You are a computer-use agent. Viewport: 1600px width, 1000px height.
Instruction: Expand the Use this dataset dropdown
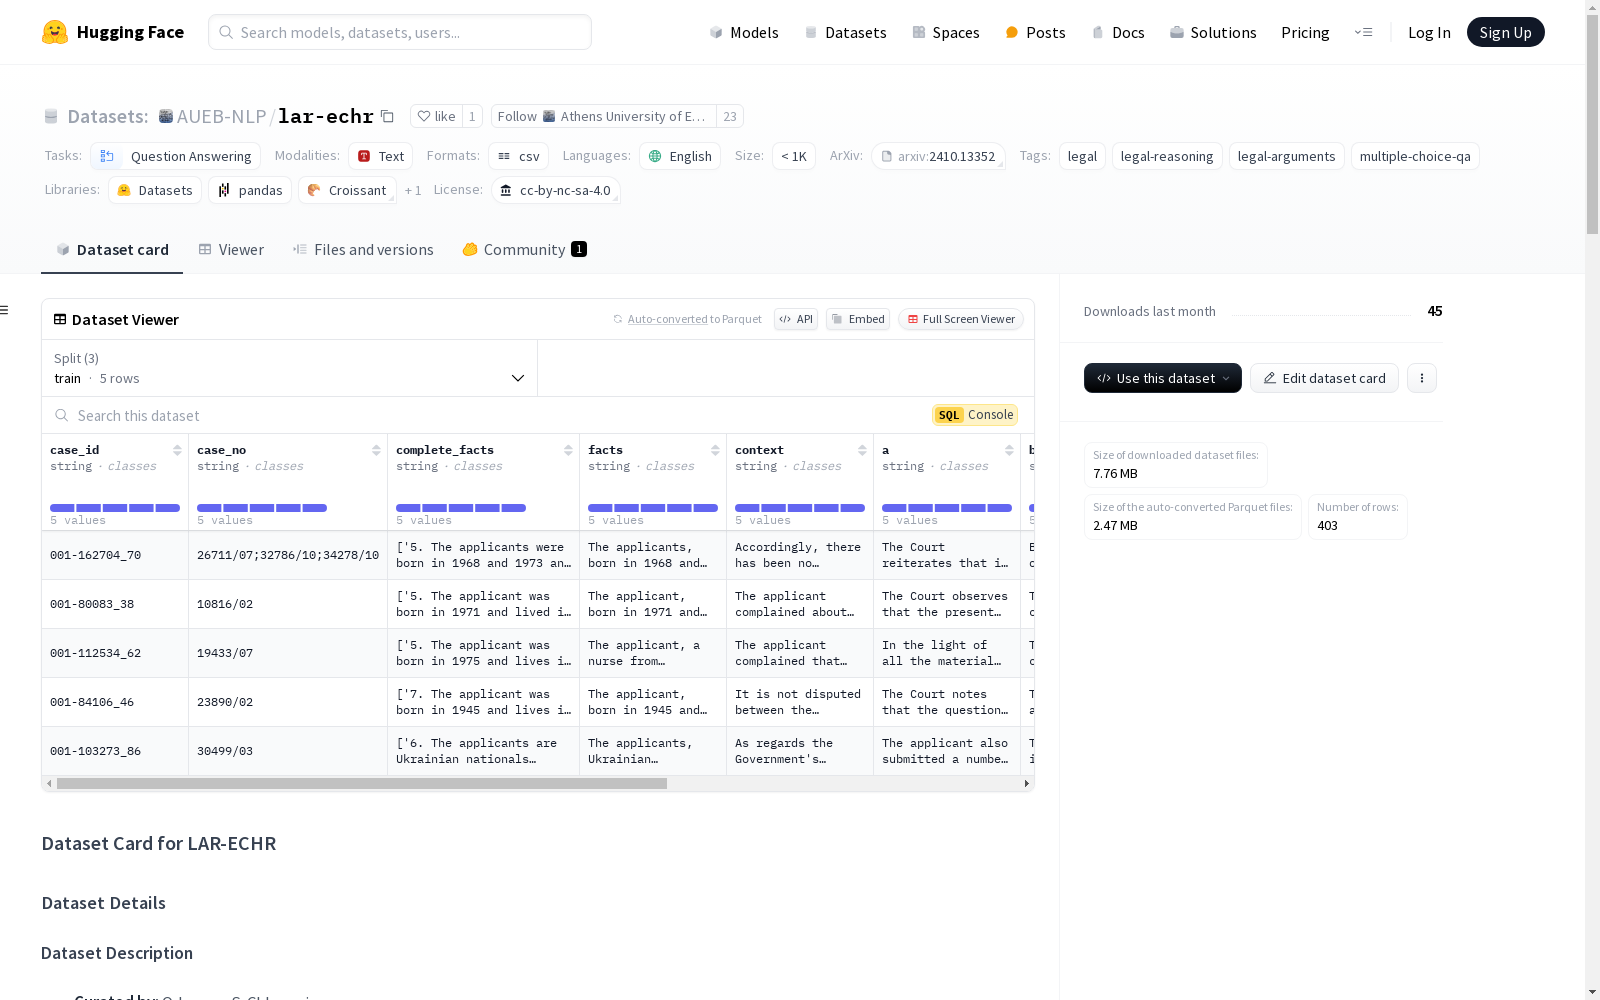(1163, 378)
